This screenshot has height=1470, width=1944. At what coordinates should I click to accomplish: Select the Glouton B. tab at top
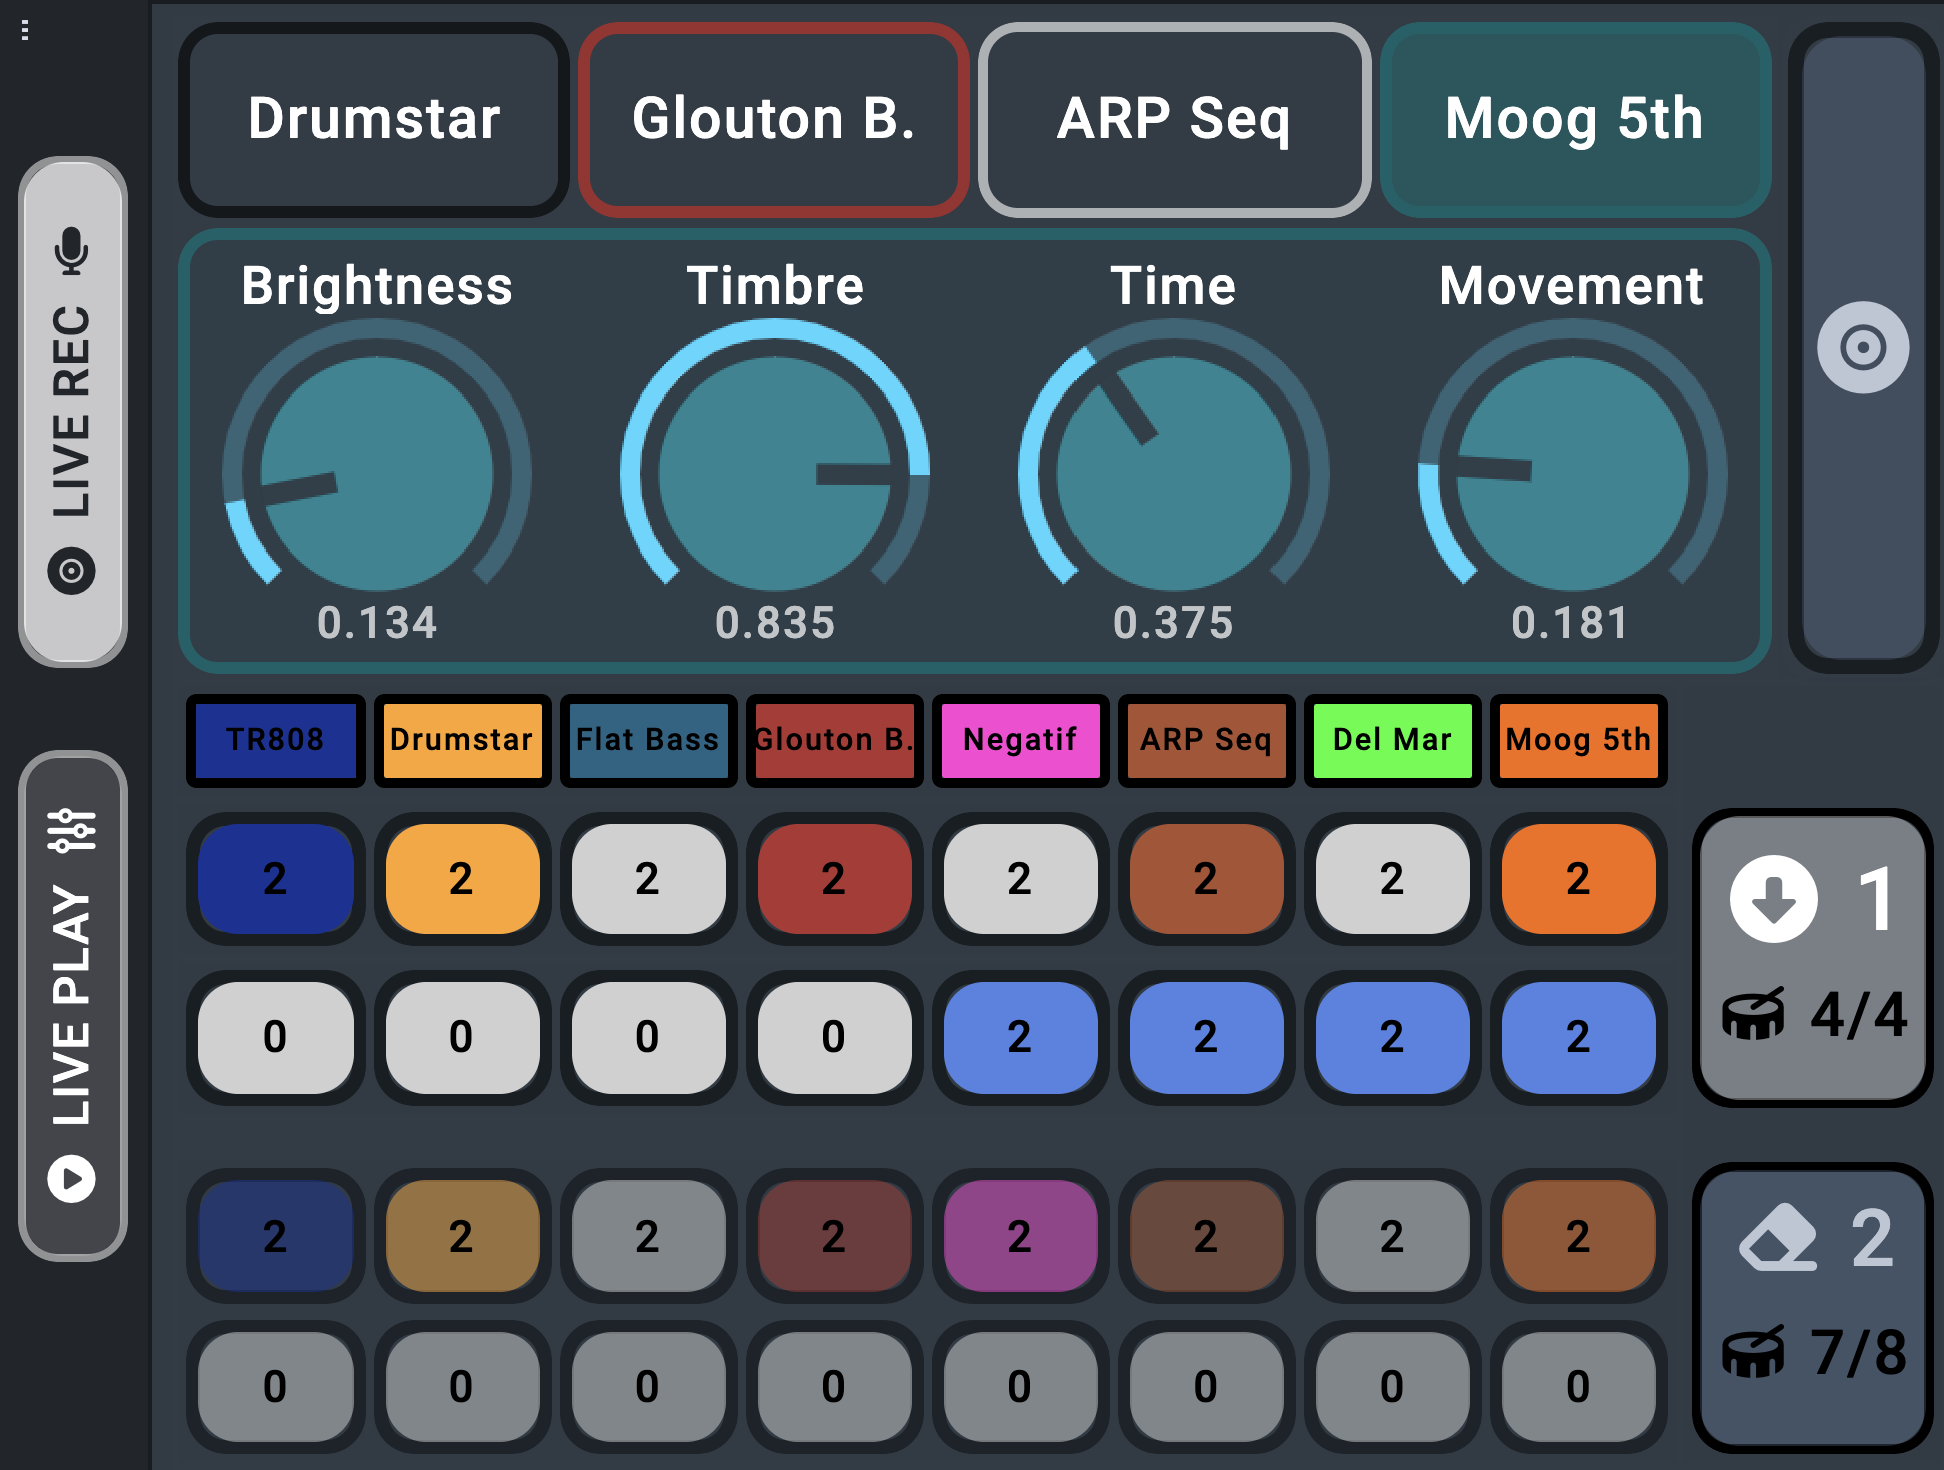[773, 119]
